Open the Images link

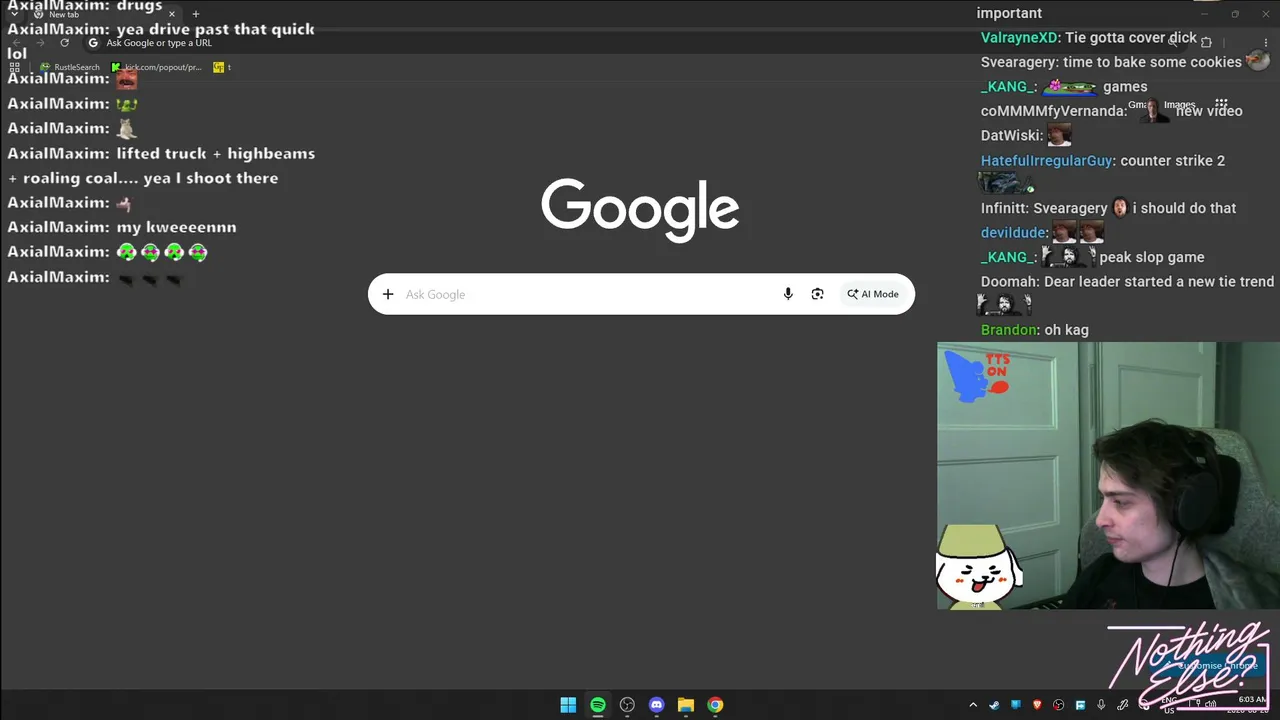click(x=1180, y=104)
